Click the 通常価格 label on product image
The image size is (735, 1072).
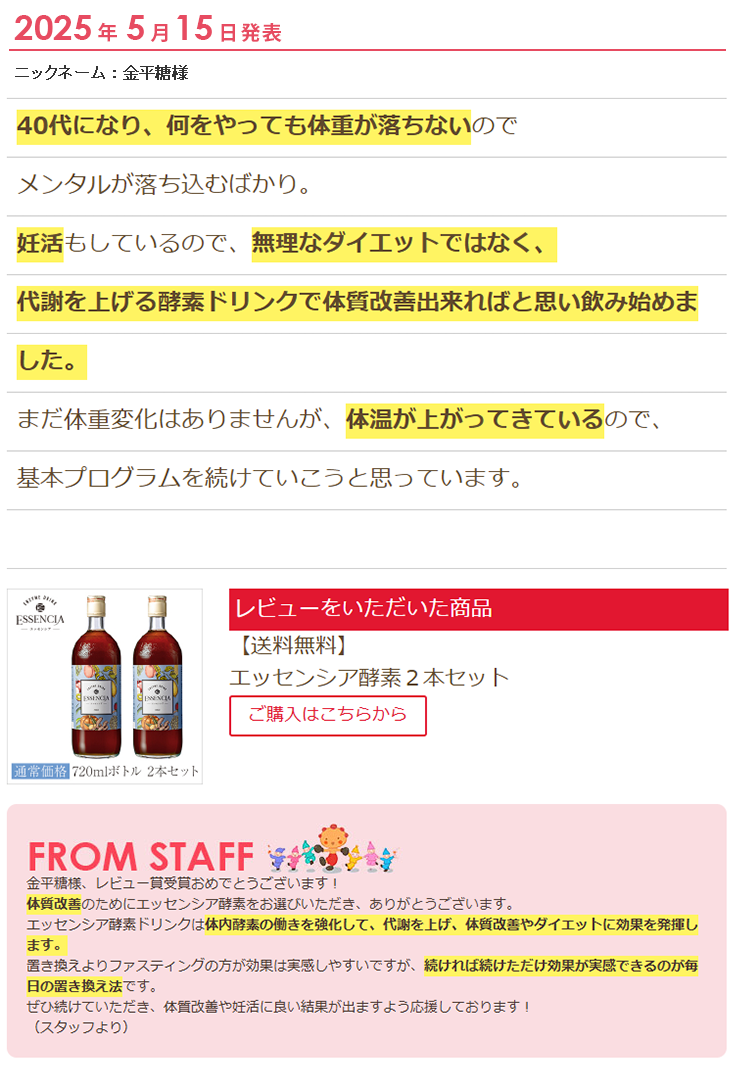[40, 771]
